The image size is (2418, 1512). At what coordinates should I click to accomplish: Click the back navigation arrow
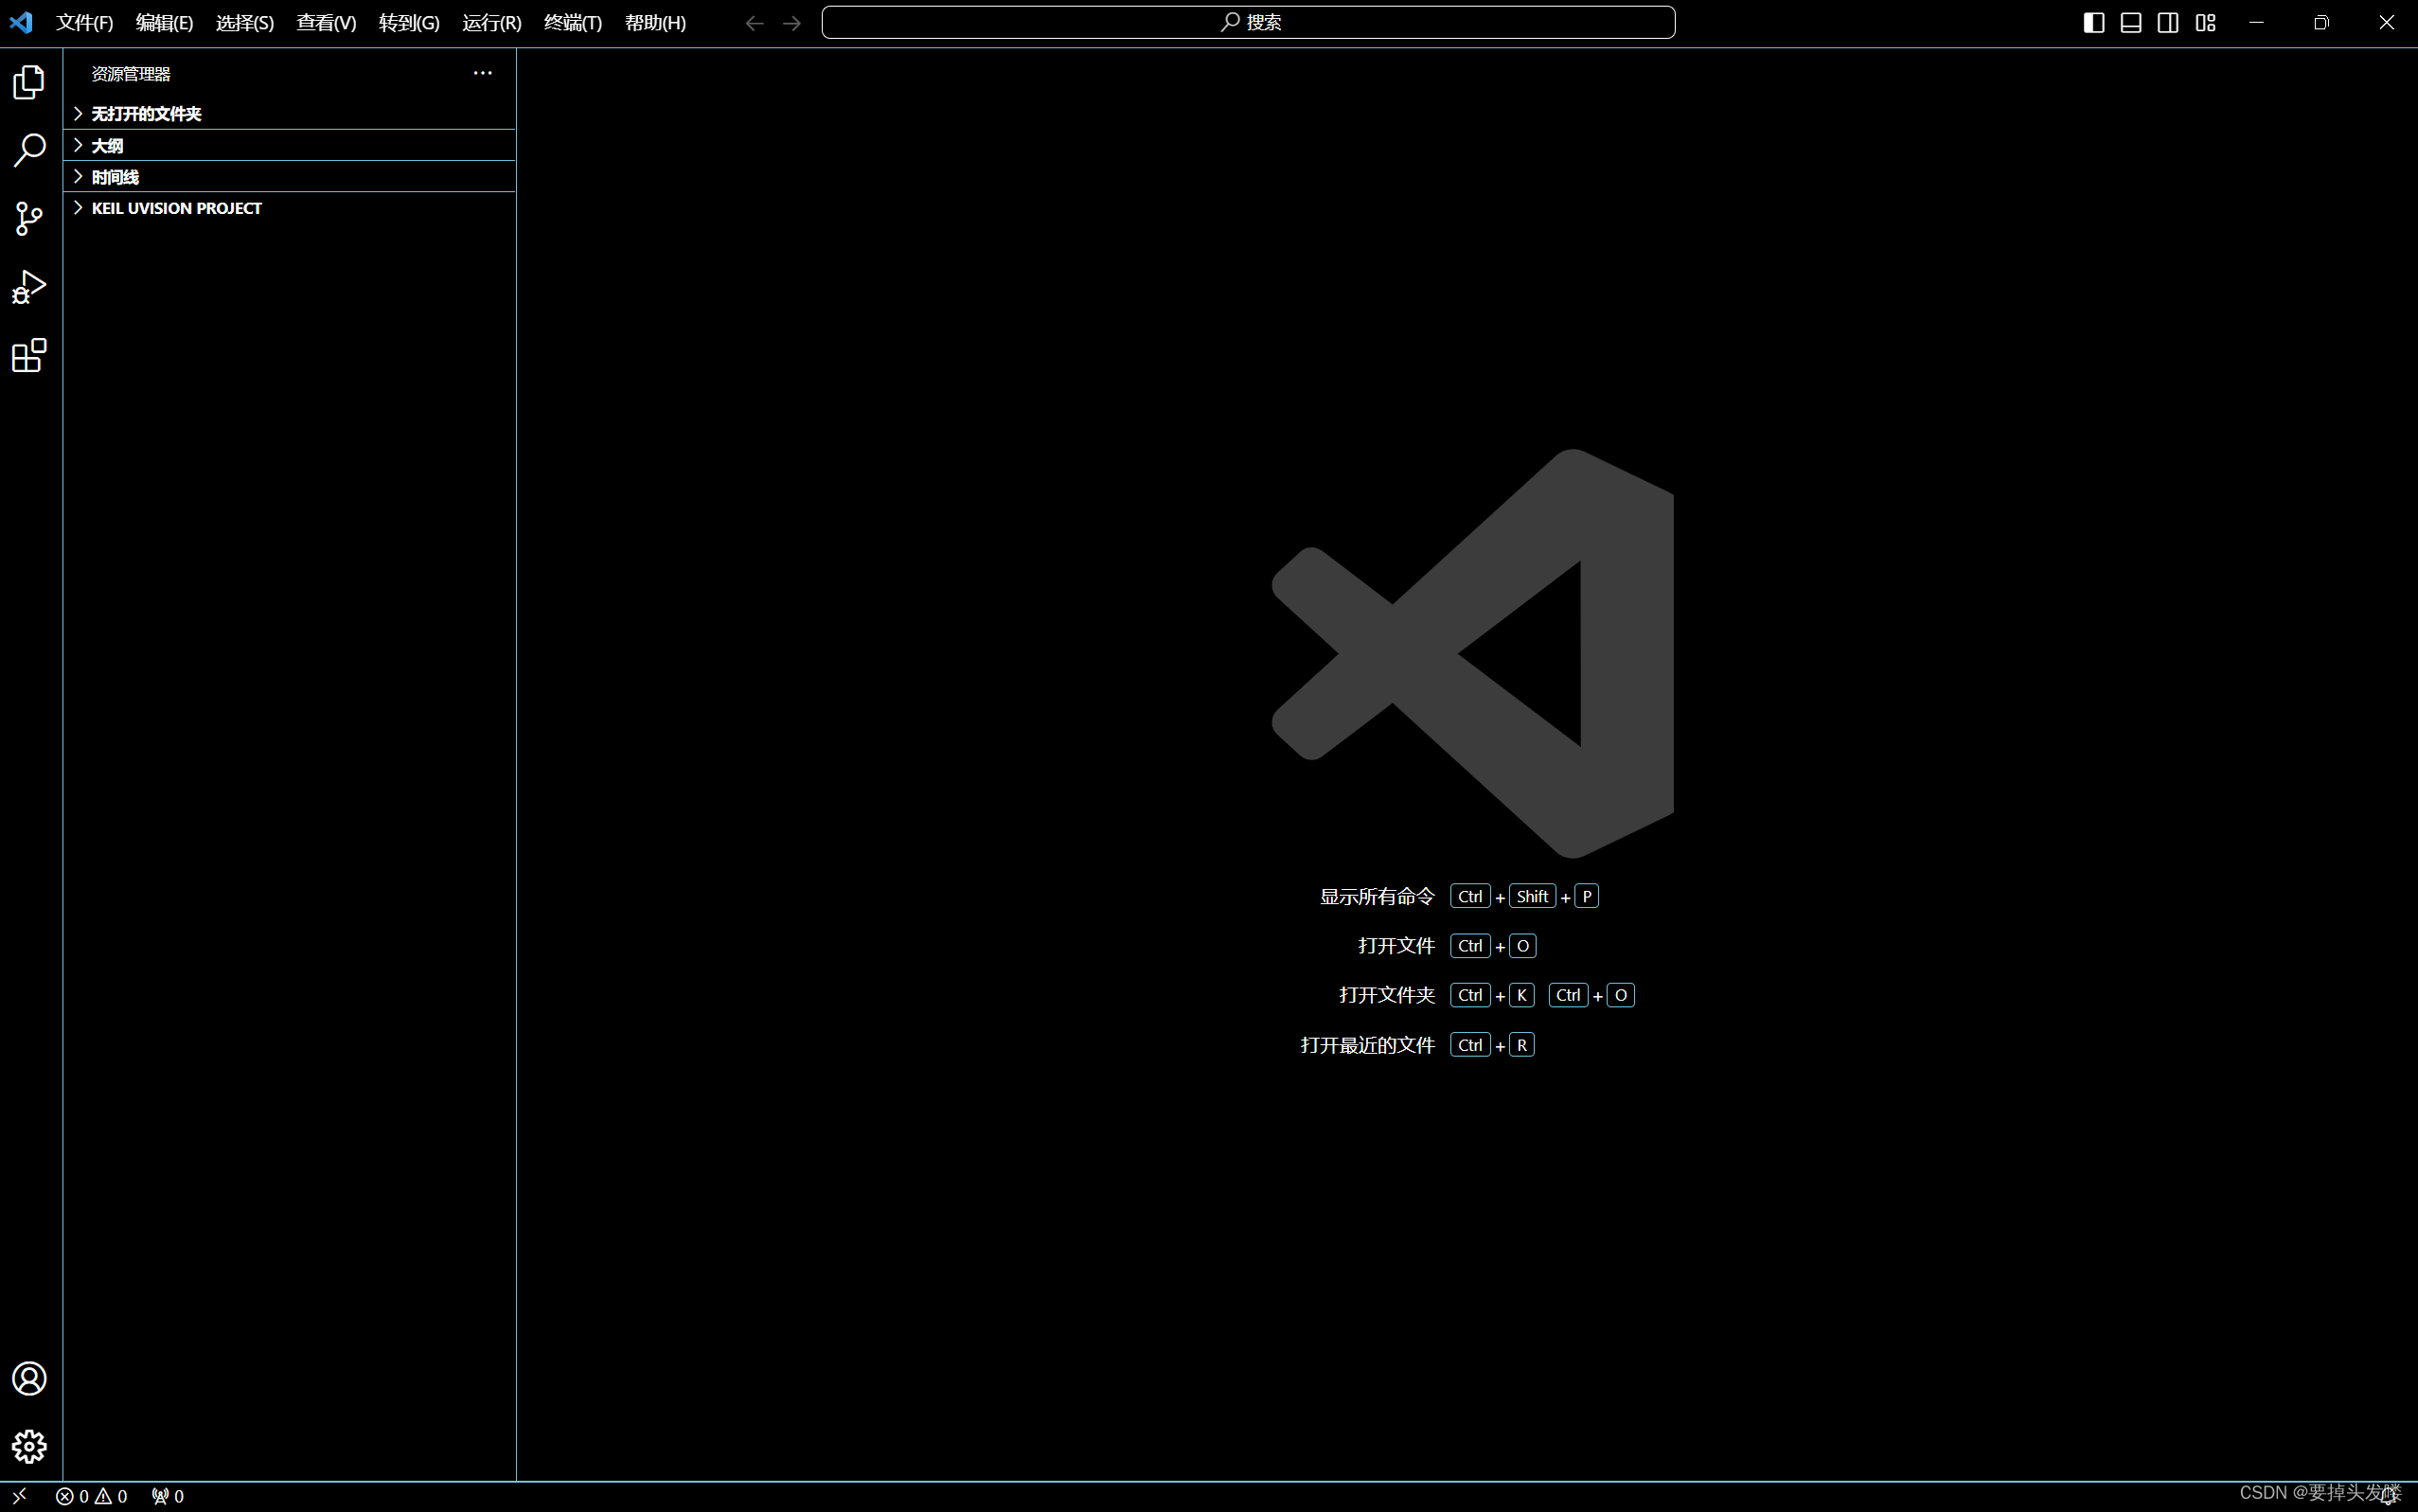pos(753,22)
